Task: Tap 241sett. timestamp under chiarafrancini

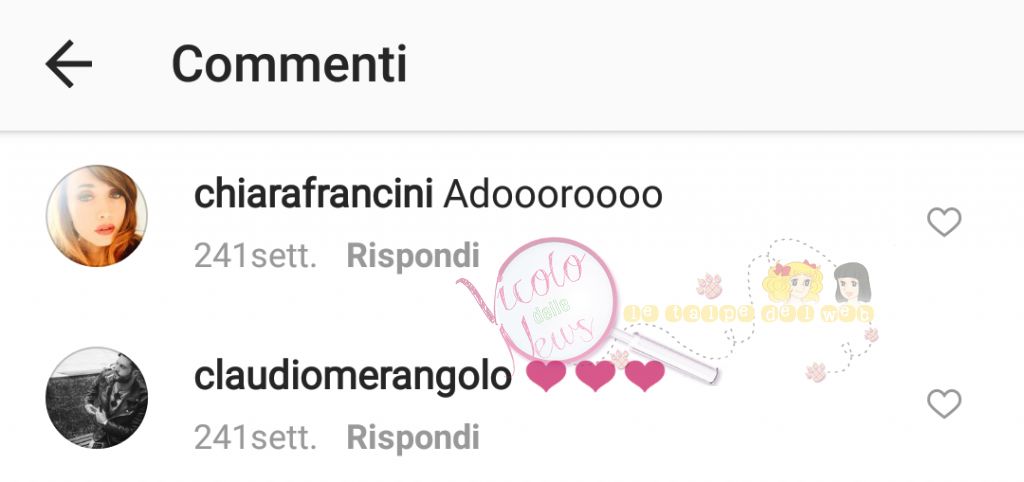Action: pyautogui.click(x=255, y=256)
